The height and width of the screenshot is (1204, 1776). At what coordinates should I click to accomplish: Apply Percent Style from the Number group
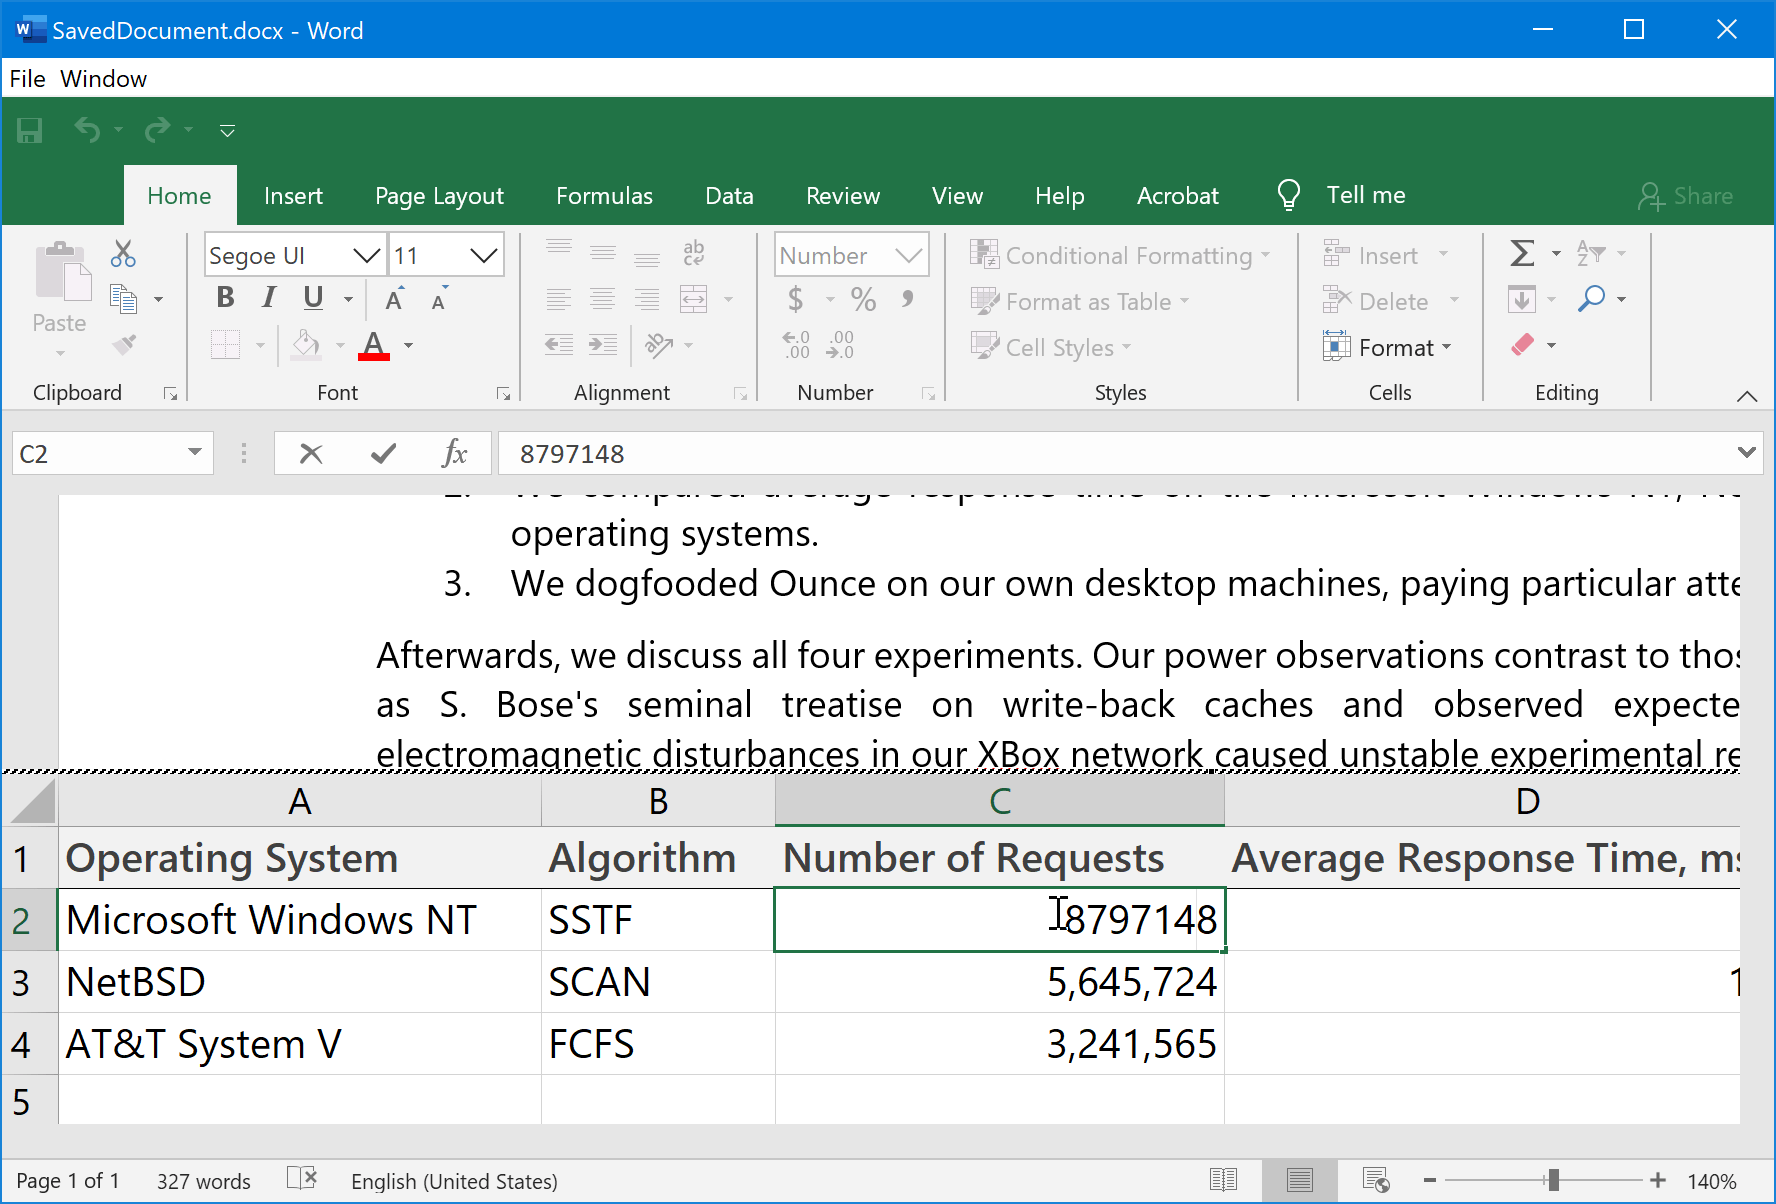pyautogui.click(x=863, y=299)
